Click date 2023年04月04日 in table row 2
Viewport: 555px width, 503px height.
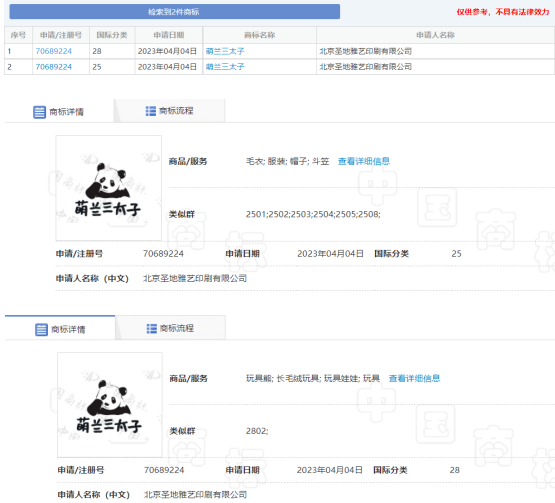[167, 67]
